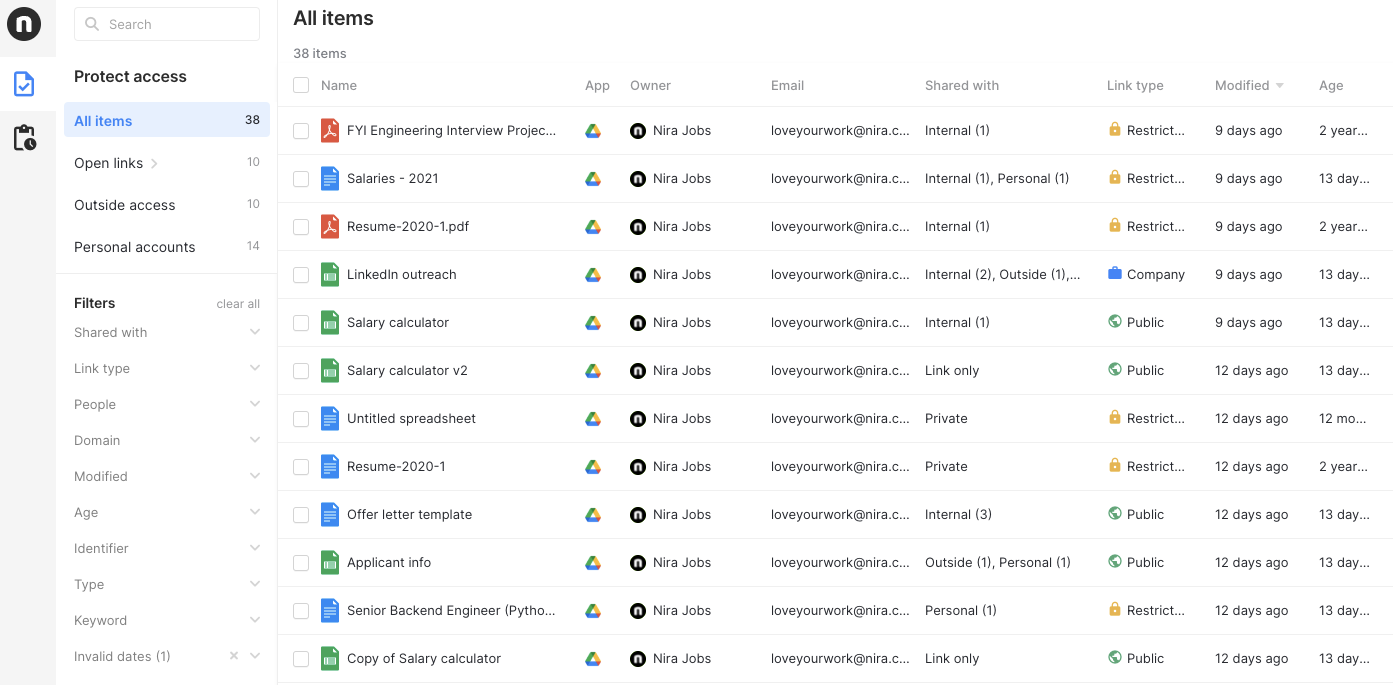This screenshot has height=685, width=1393.
Task: Click the lock icon on Salaries - 2021 row
Action: (x=1115, y=178)
